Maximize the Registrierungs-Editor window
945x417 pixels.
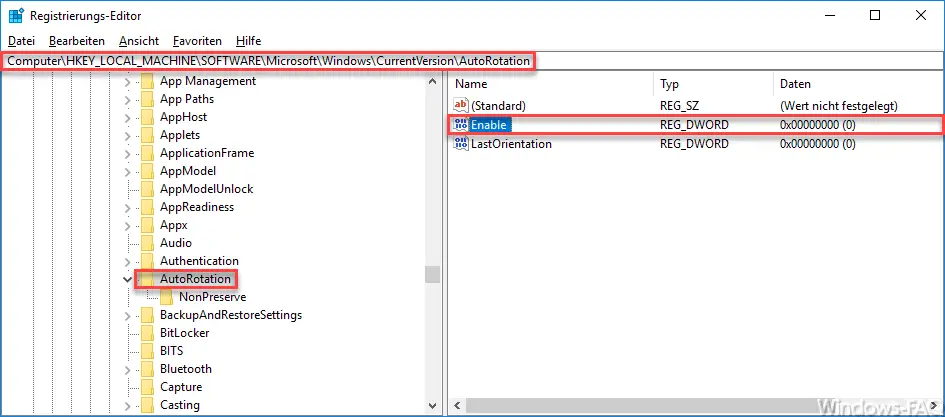click(875, 16)
